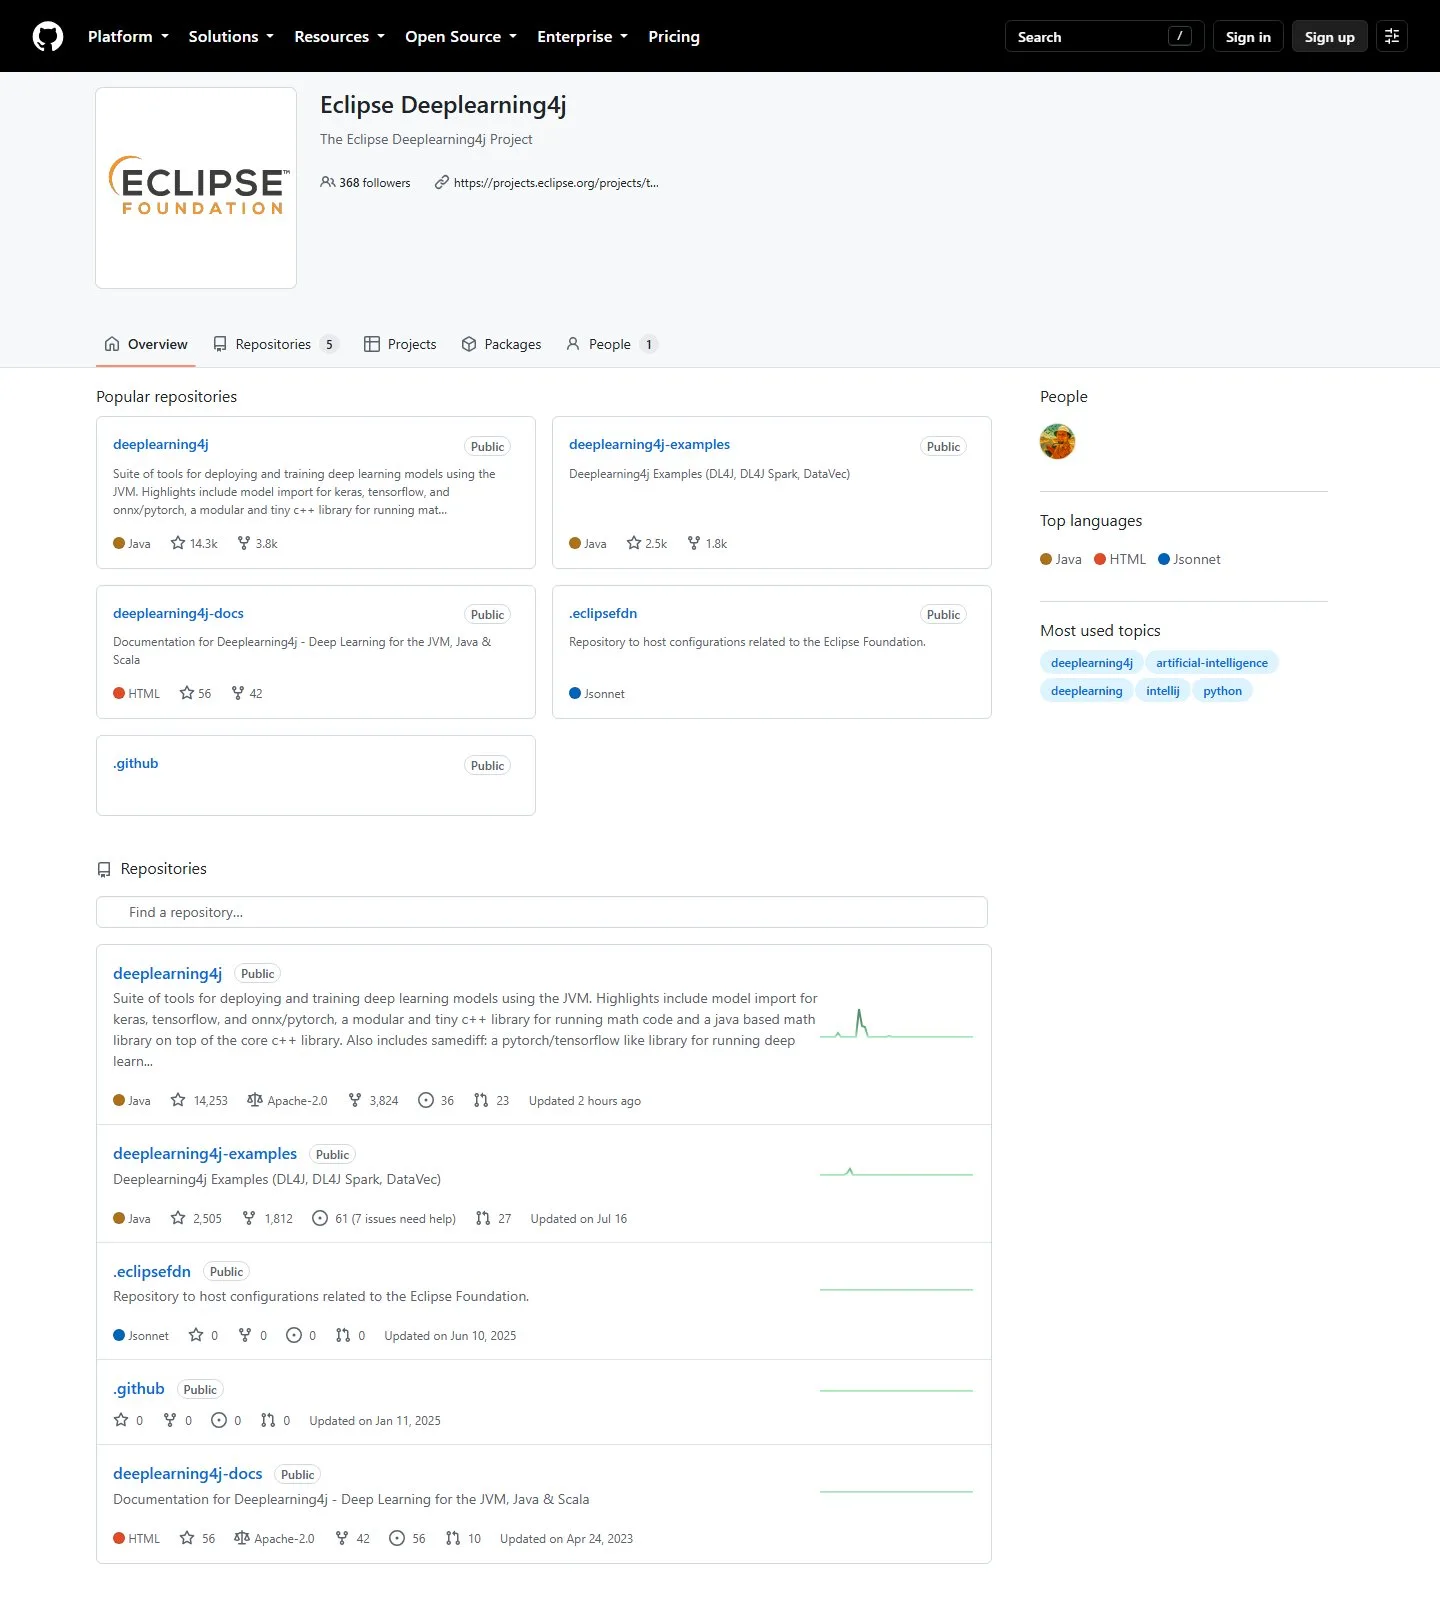Screen dimensions: 1440x1600
Task: Click the python topic tag
Action: pyautogui.click(x=1222, y=690)
